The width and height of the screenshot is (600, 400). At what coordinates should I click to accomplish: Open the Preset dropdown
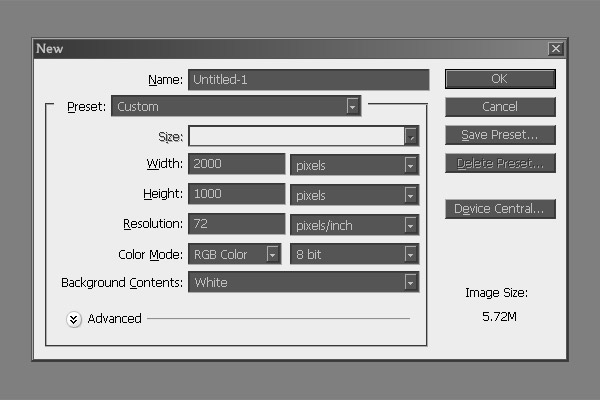pyautogui.click(x=352, y=106)
